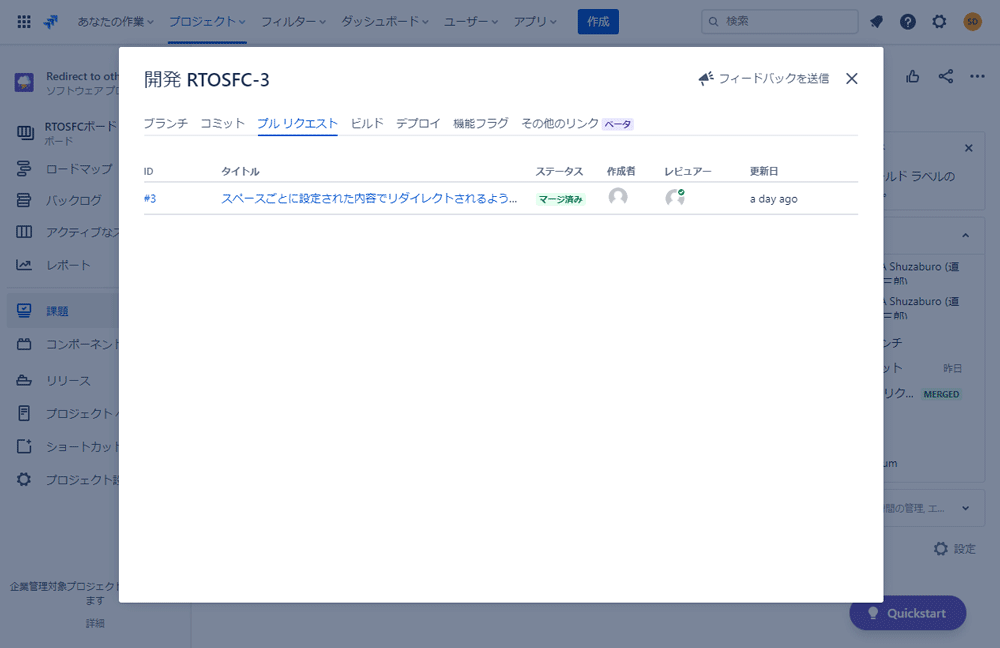This screenshot has width=1000, height=648.
Task: Click the blue 作成 button
Action: 598,22
